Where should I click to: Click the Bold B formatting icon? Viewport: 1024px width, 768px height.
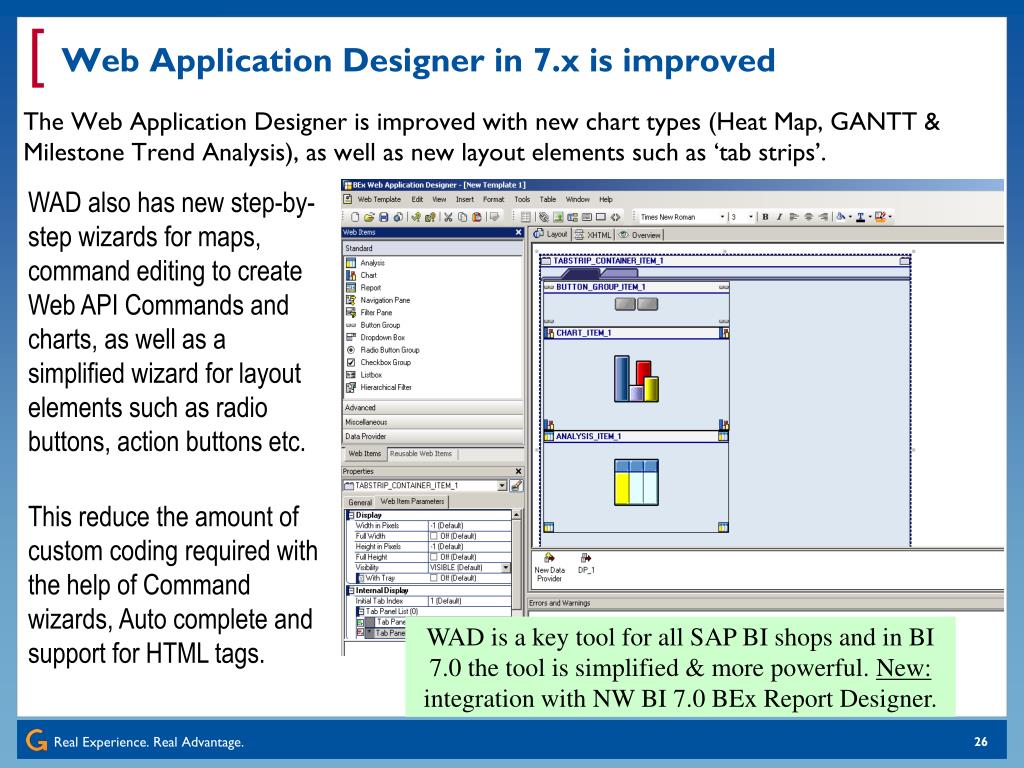(x=765, y=217)
